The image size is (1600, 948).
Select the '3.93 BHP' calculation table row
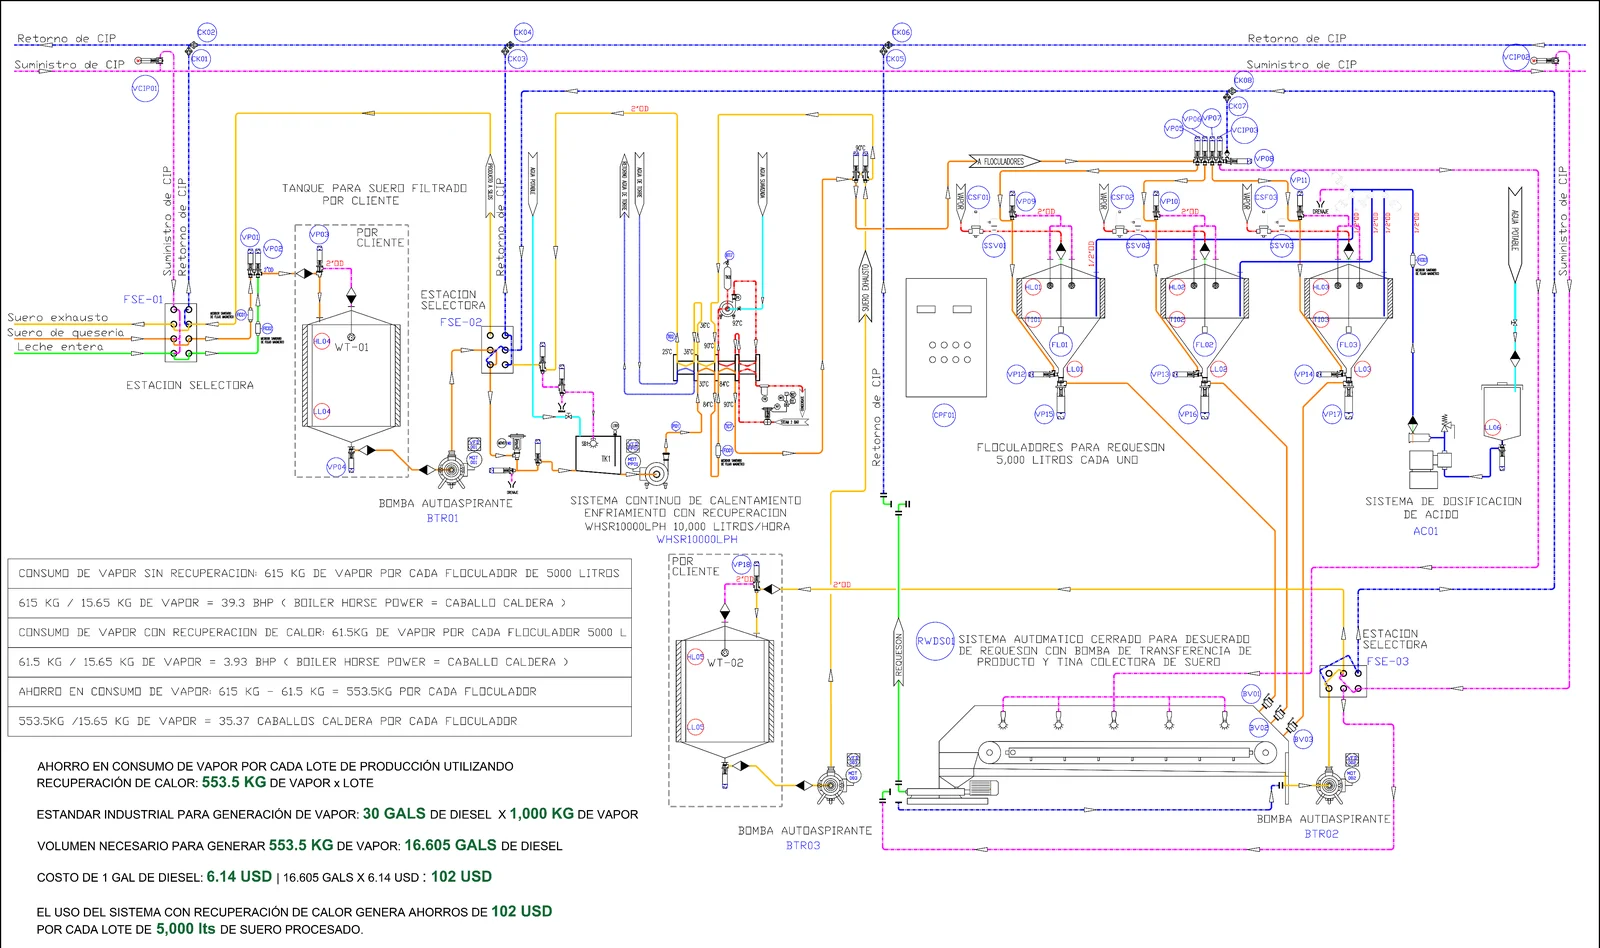[x=319, y=662]
